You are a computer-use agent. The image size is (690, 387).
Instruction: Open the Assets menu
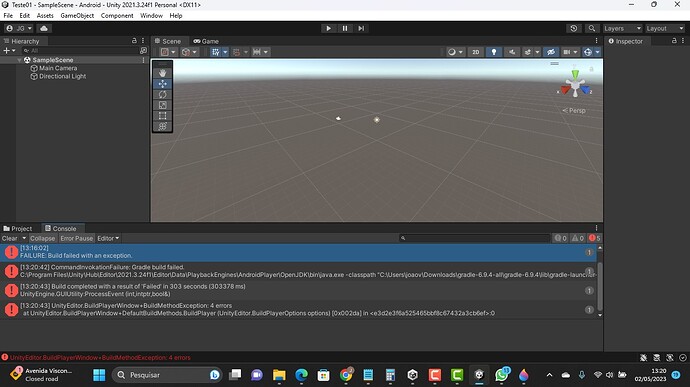[45, 15]
